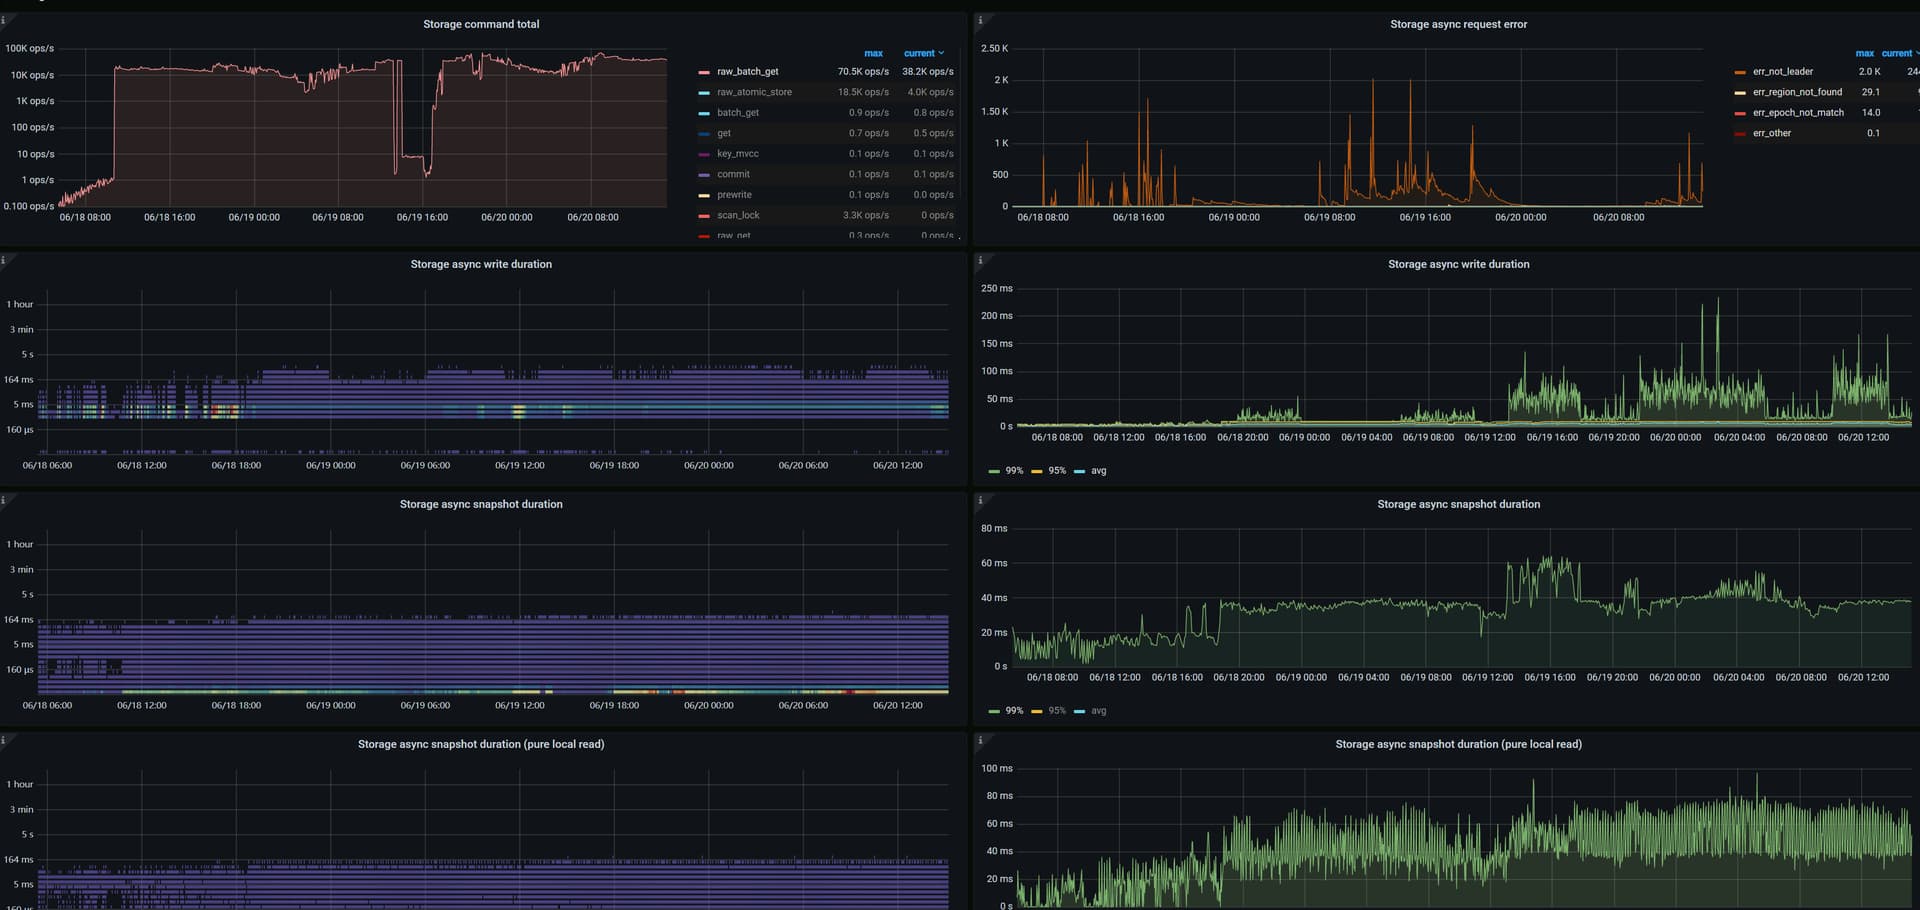The width and height of the screenshot is (1920, 910).
Task: Open info icon on snapshot duration heatmap panel
Action: [4, 500]
